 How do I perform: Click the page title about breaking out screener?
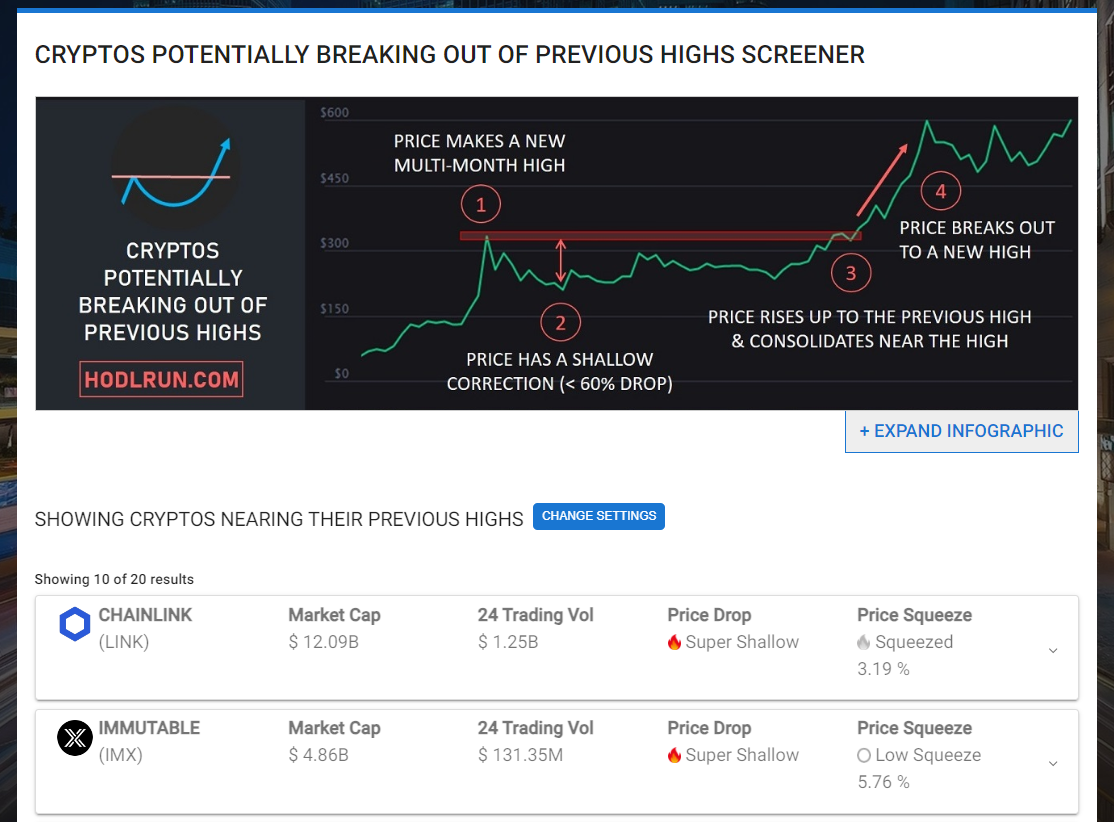click(x=450, y=55)
